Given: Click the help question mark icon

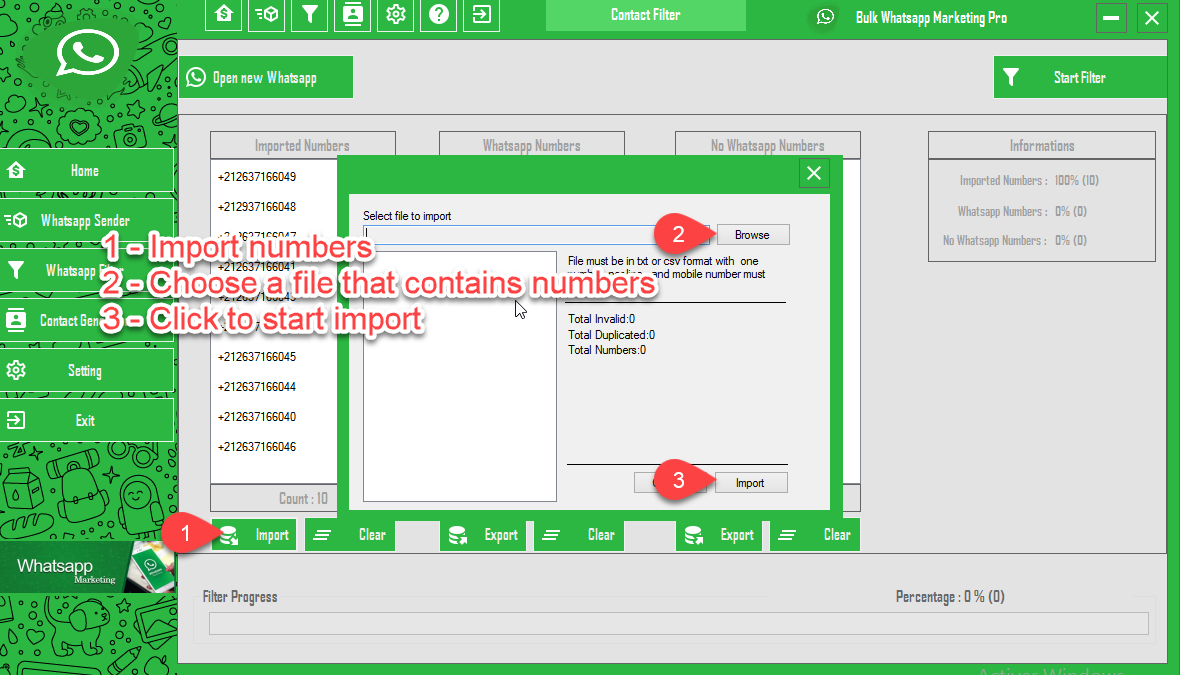Looking at the screenshot, I should (x=439, y=15).
